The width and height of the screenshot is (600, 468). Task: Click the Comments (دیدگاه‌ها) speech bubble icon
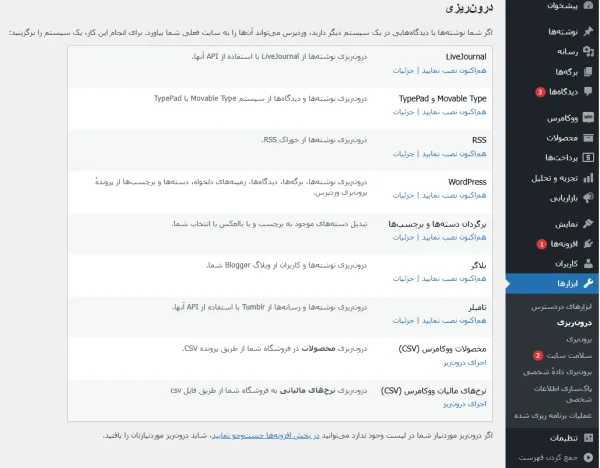click(x=588, y=91)
